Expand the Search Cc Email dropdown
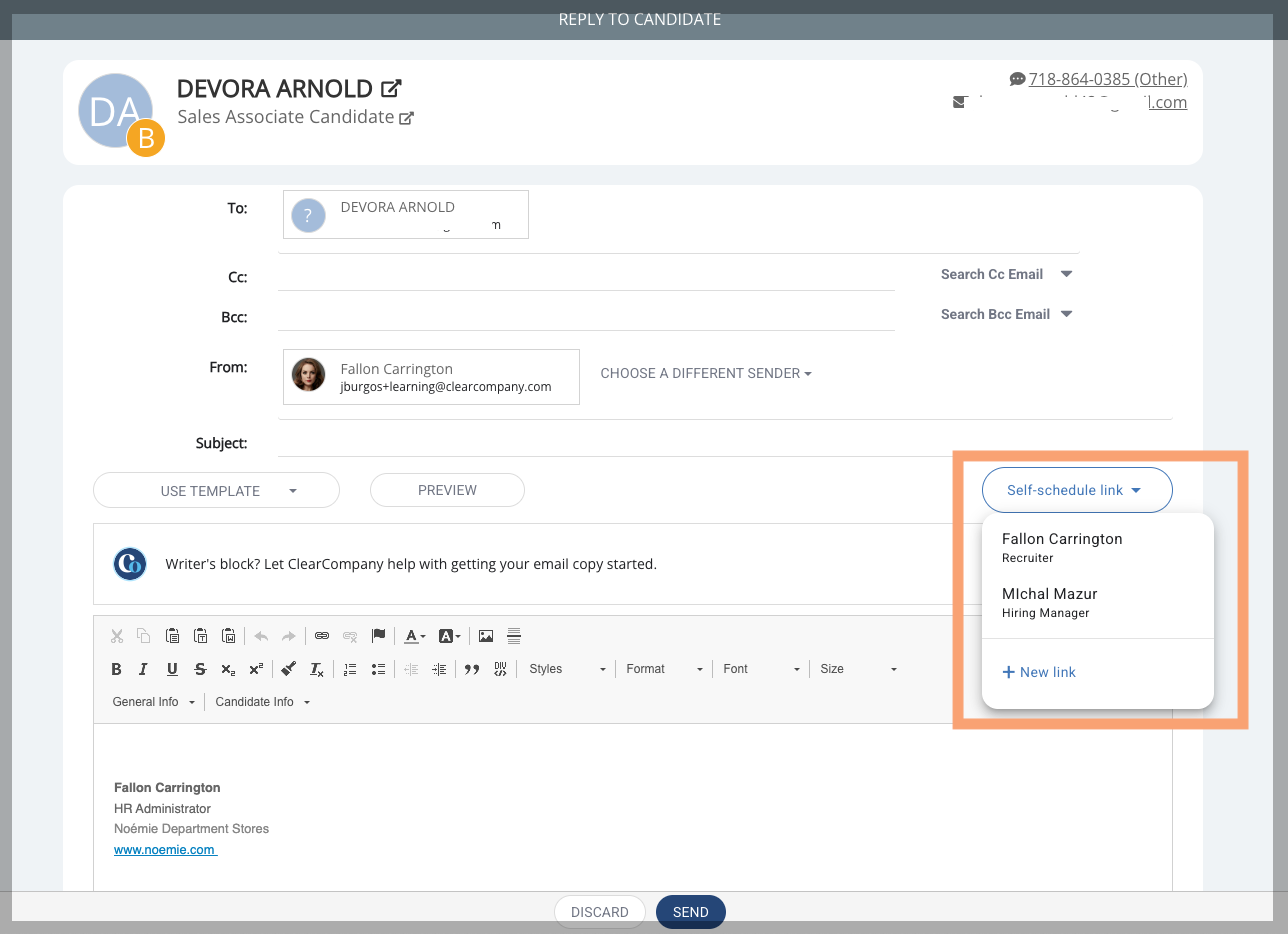Viewport: 1288px width, 934px height. tap(1006, 274)
